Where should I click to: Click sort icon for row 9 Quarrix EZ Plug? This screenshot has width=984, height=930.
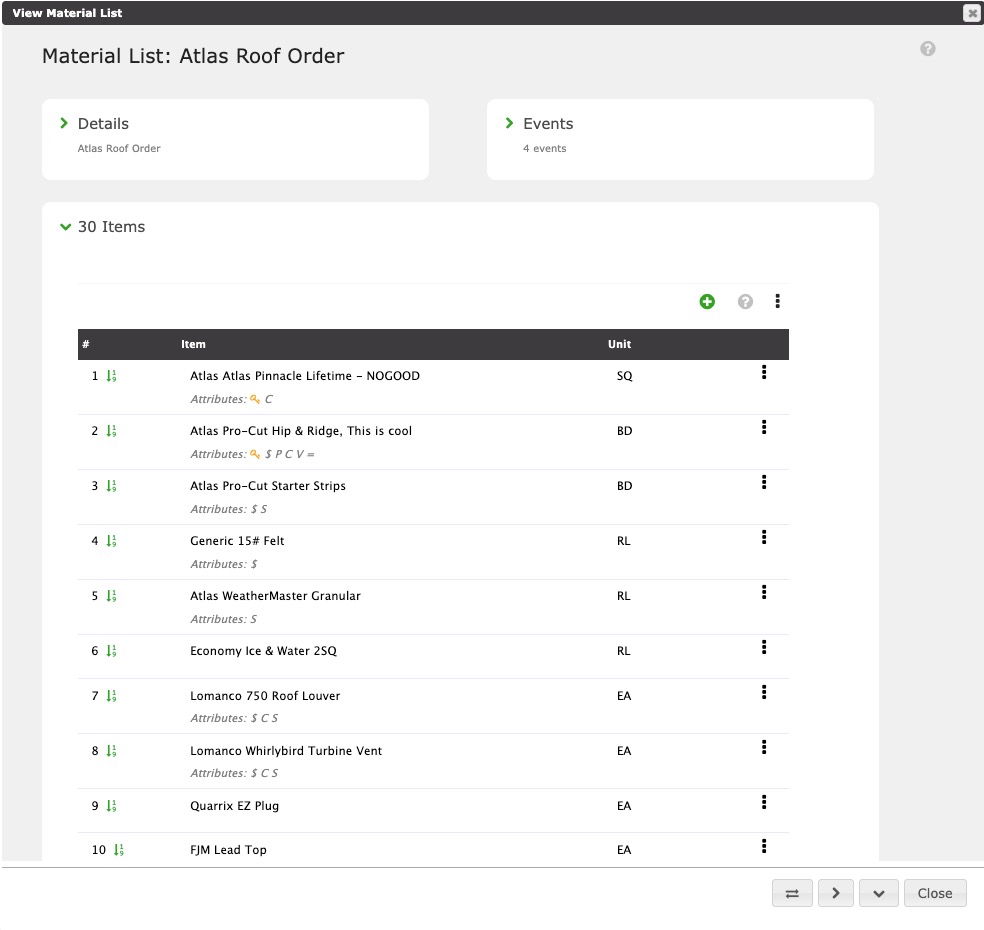(111, 805)
